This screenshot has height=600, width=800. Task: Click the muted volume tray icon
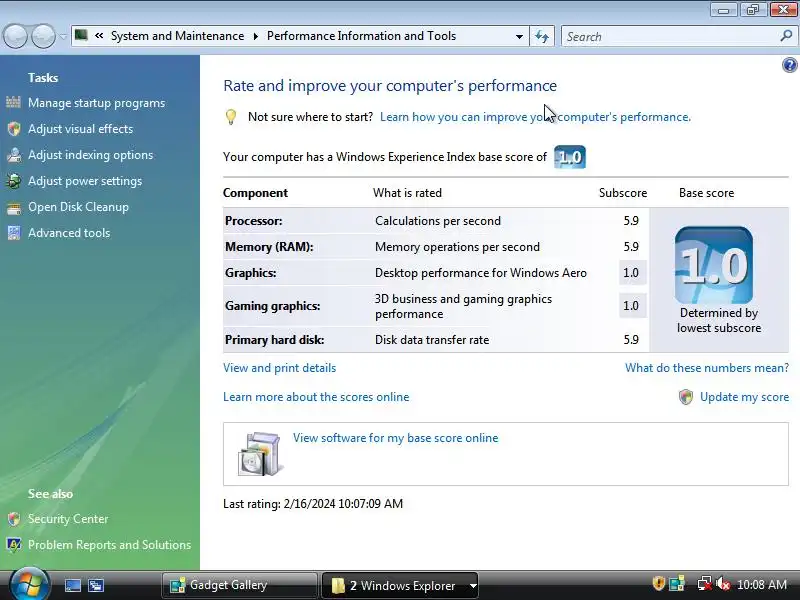[x=722, y=583]
